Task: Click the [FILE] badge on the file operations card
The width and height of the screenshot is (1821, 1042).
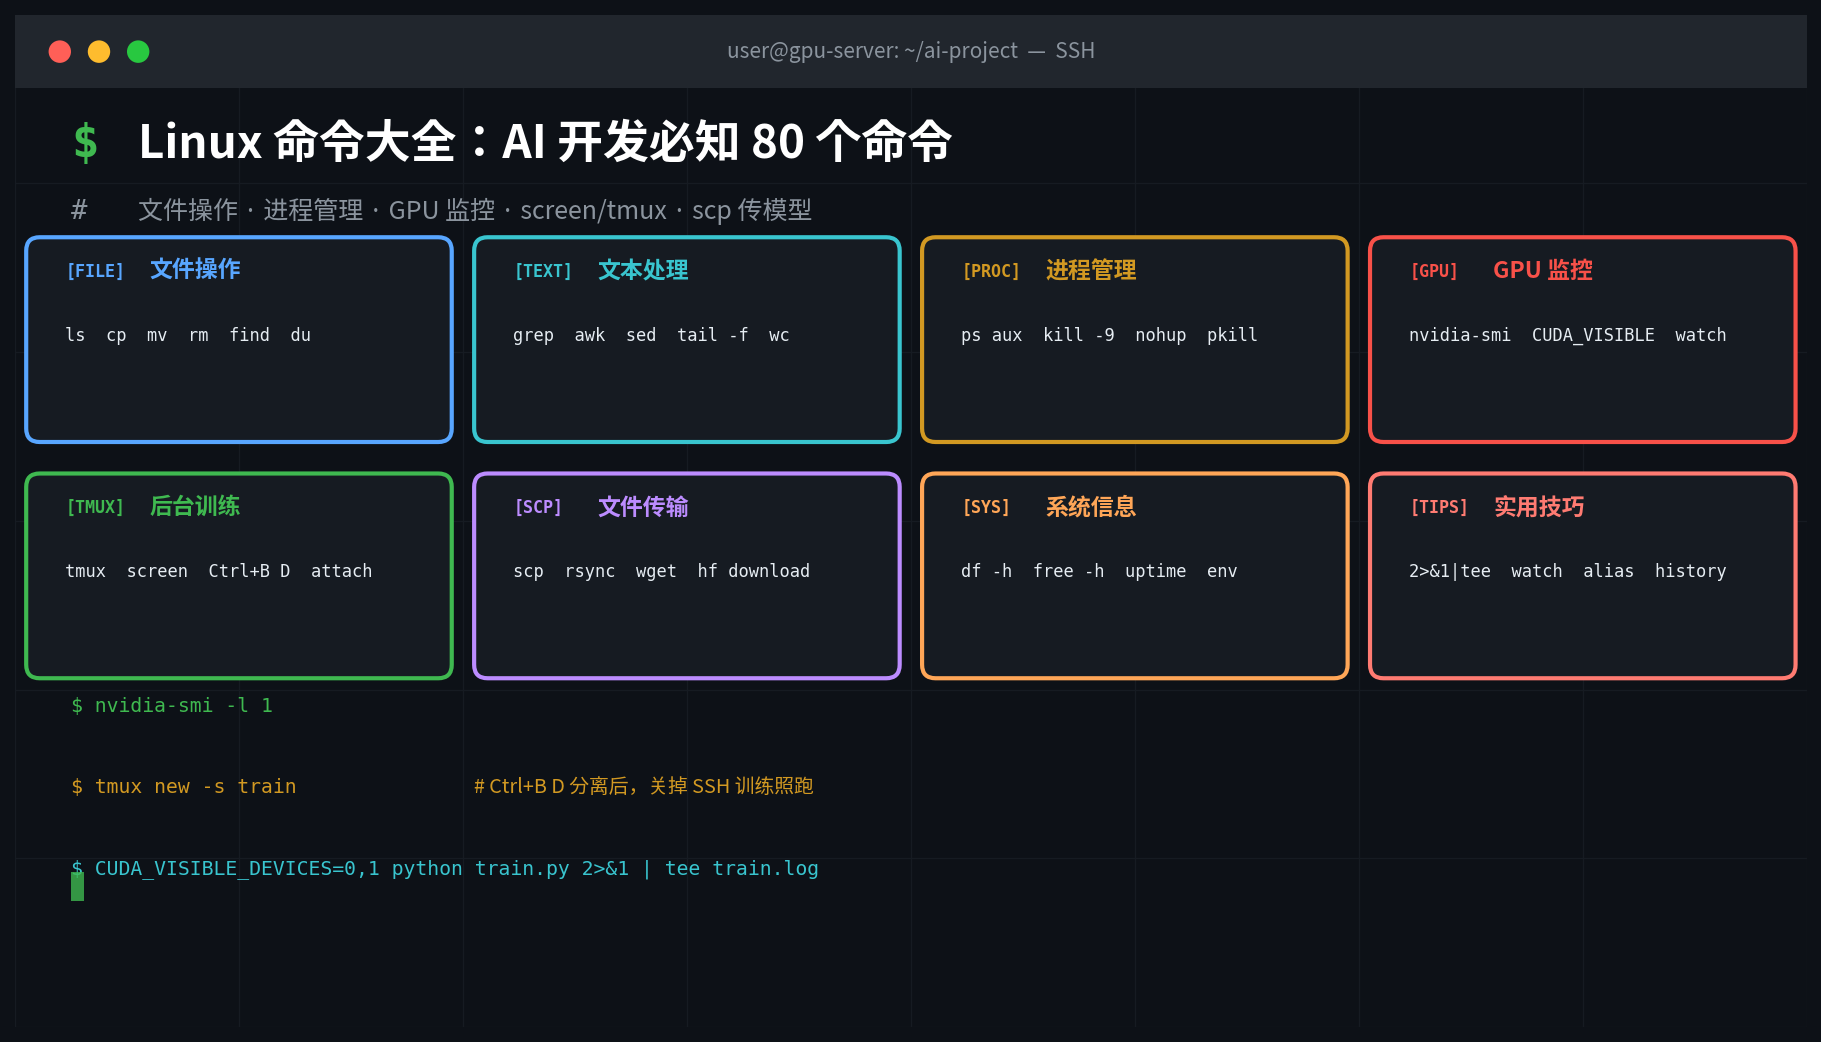Action: tap(95, 270)
